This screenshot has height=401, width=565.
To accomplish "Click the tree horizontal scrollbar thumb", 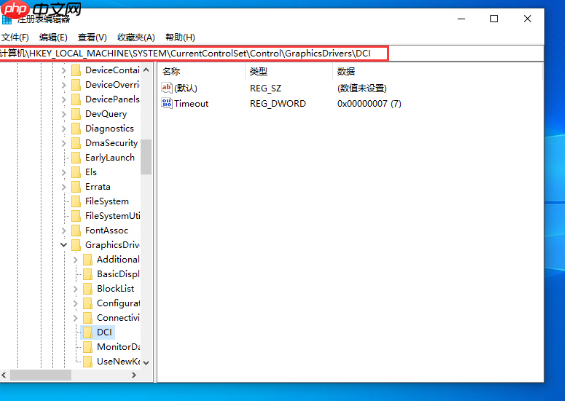I will (x=40, y=375).
